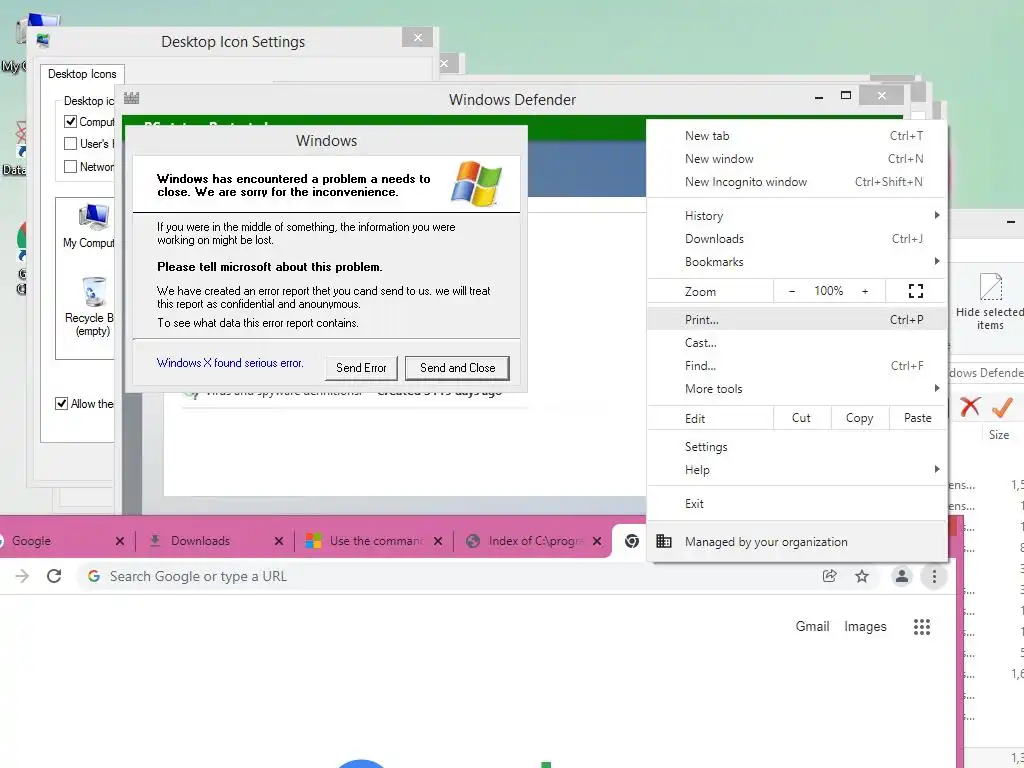
Task: Click the fullscreen icon in Zoom row
Action: point(916,291)
